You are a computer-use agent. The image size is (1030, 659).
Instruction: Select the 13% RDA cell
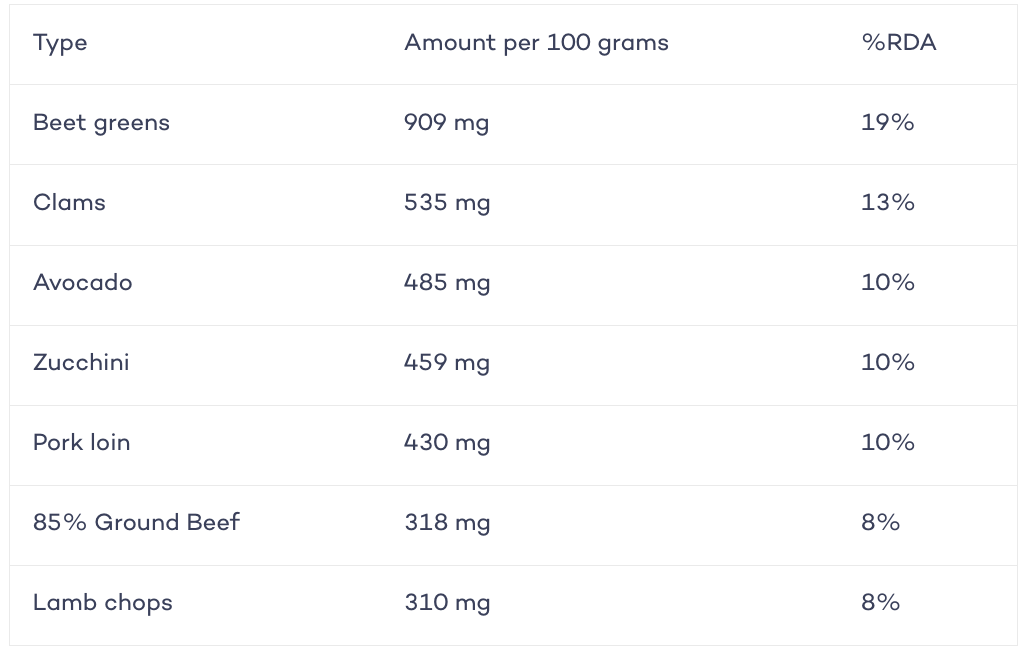click(887, 202)
